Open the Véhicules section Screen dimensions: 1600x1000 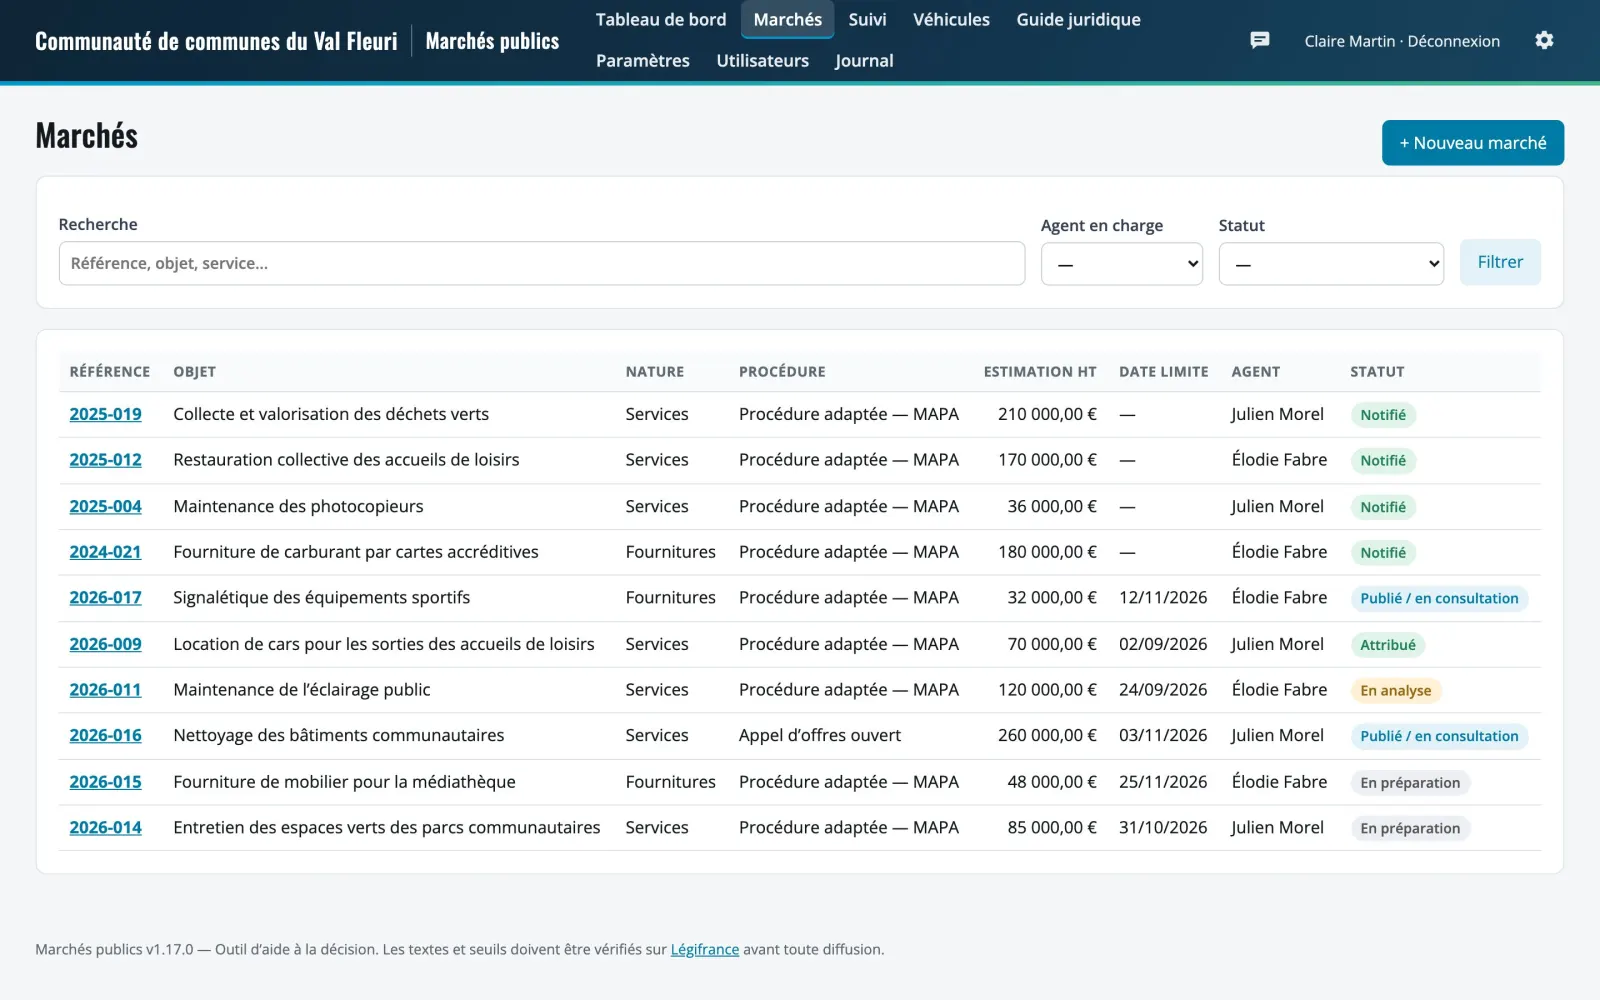951,20
